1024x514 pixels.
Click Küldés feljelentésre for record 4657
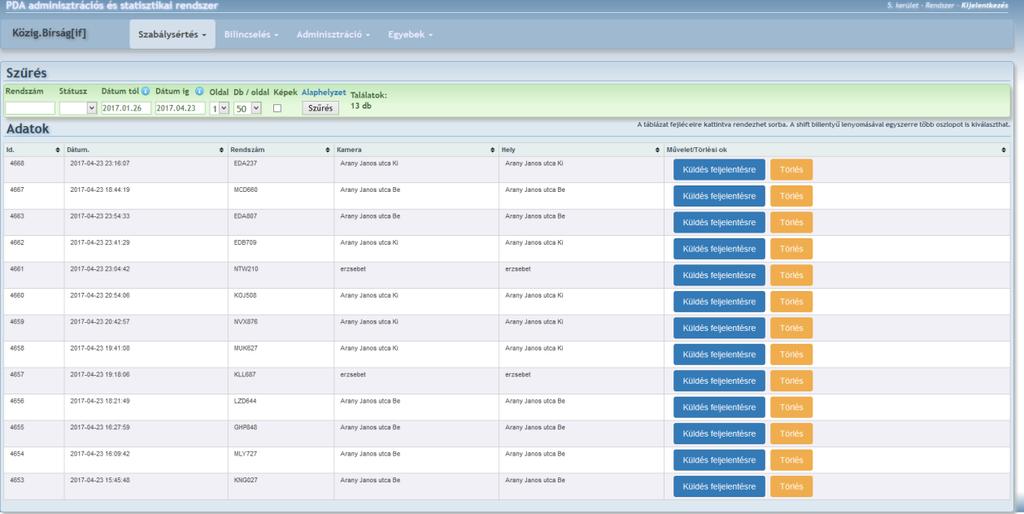point(719,381)
